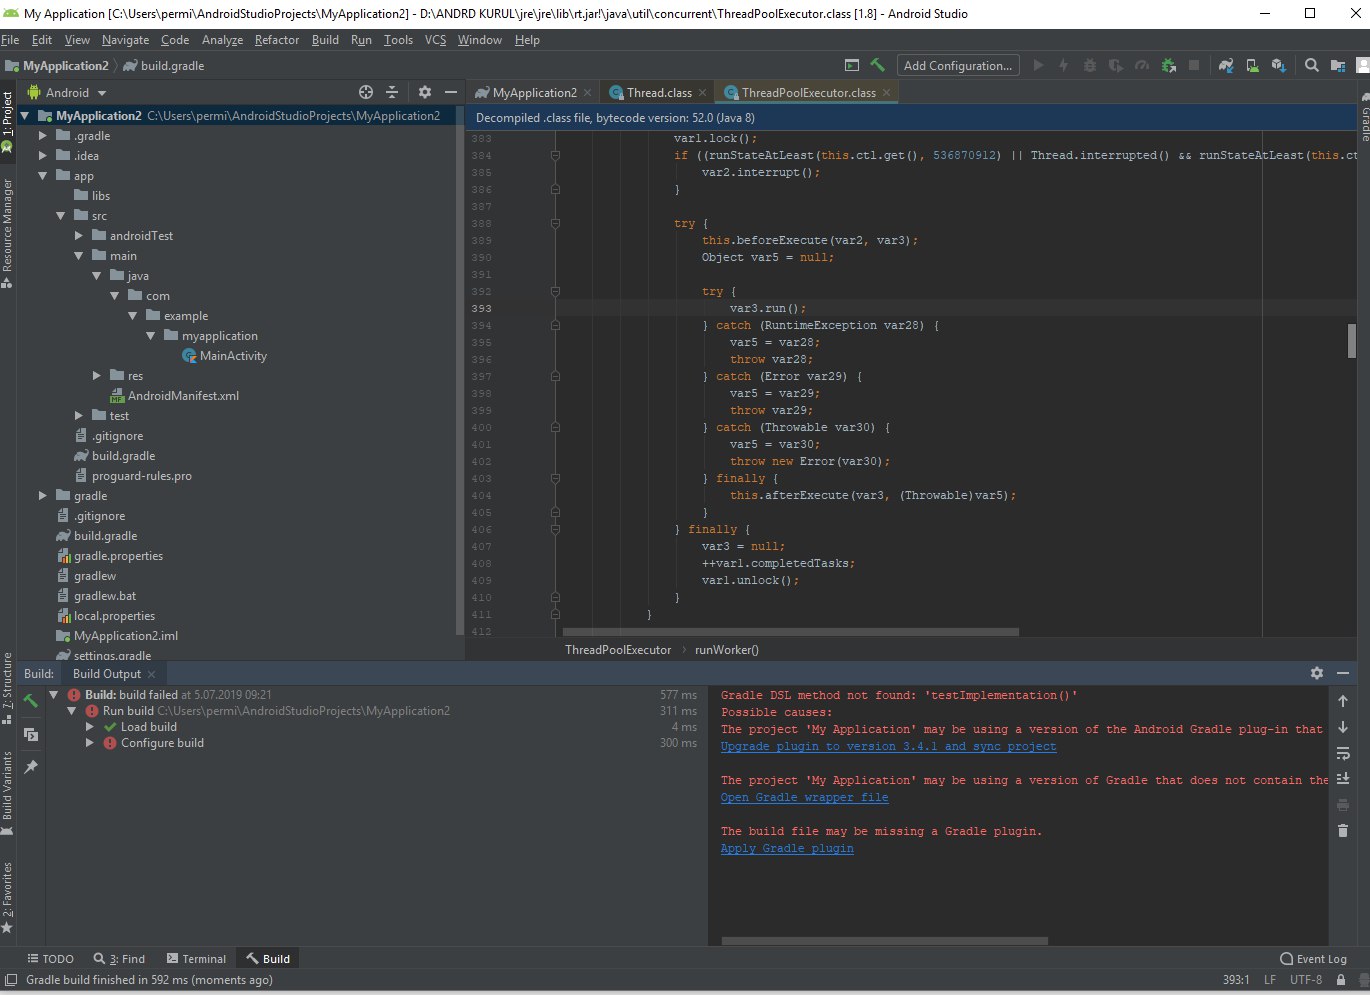Click Apply Gradle plugin link
Viewport: 1370px width, 995px height.
(x=787, y=848)
